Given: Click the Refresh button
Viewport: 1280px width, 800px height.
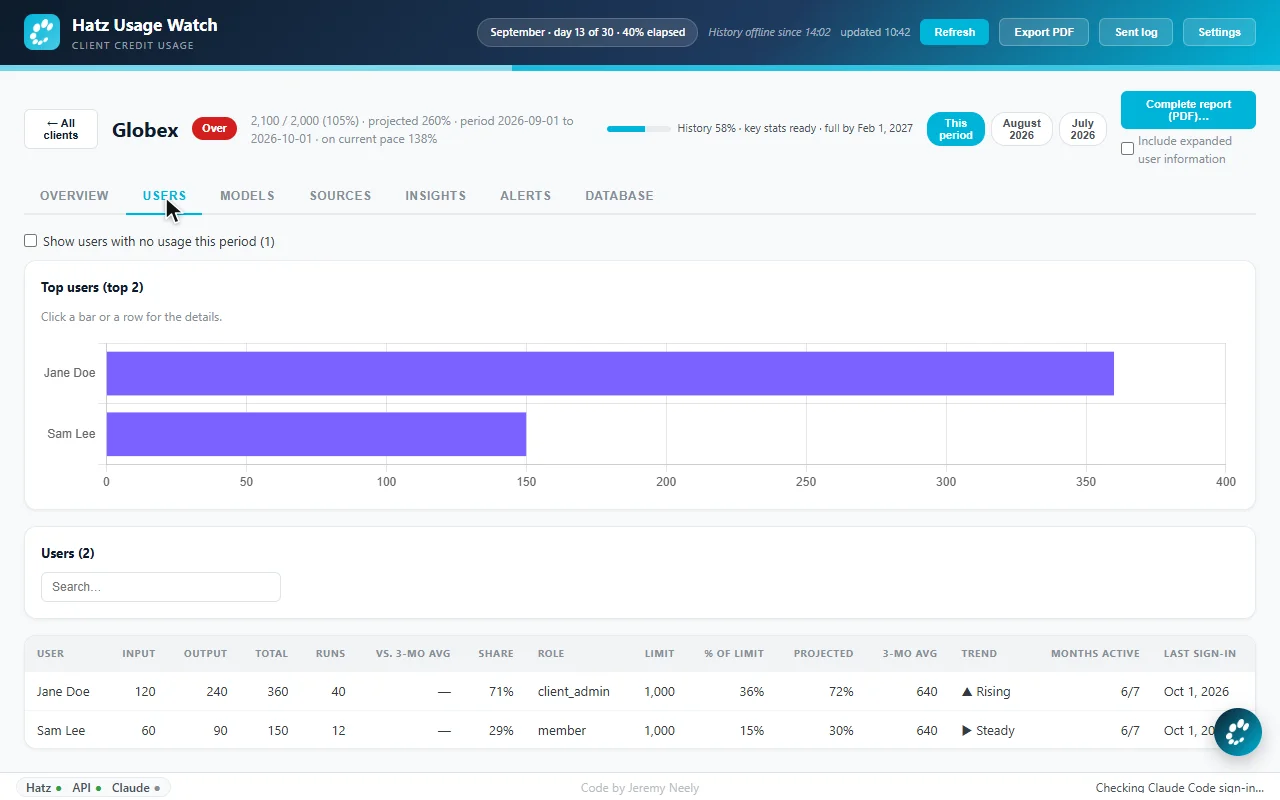Looking at the screenshot, I should coord(954,32).
